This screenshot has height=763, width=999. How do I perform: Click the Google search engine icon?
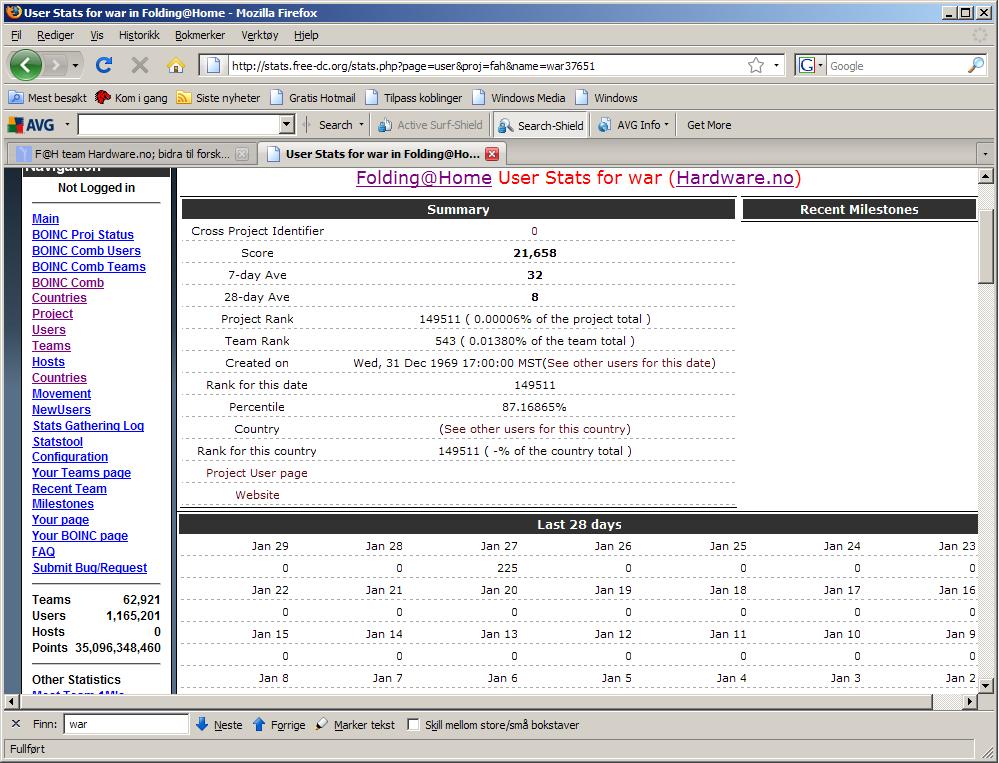pyautogui.click(x=807, y=65)
